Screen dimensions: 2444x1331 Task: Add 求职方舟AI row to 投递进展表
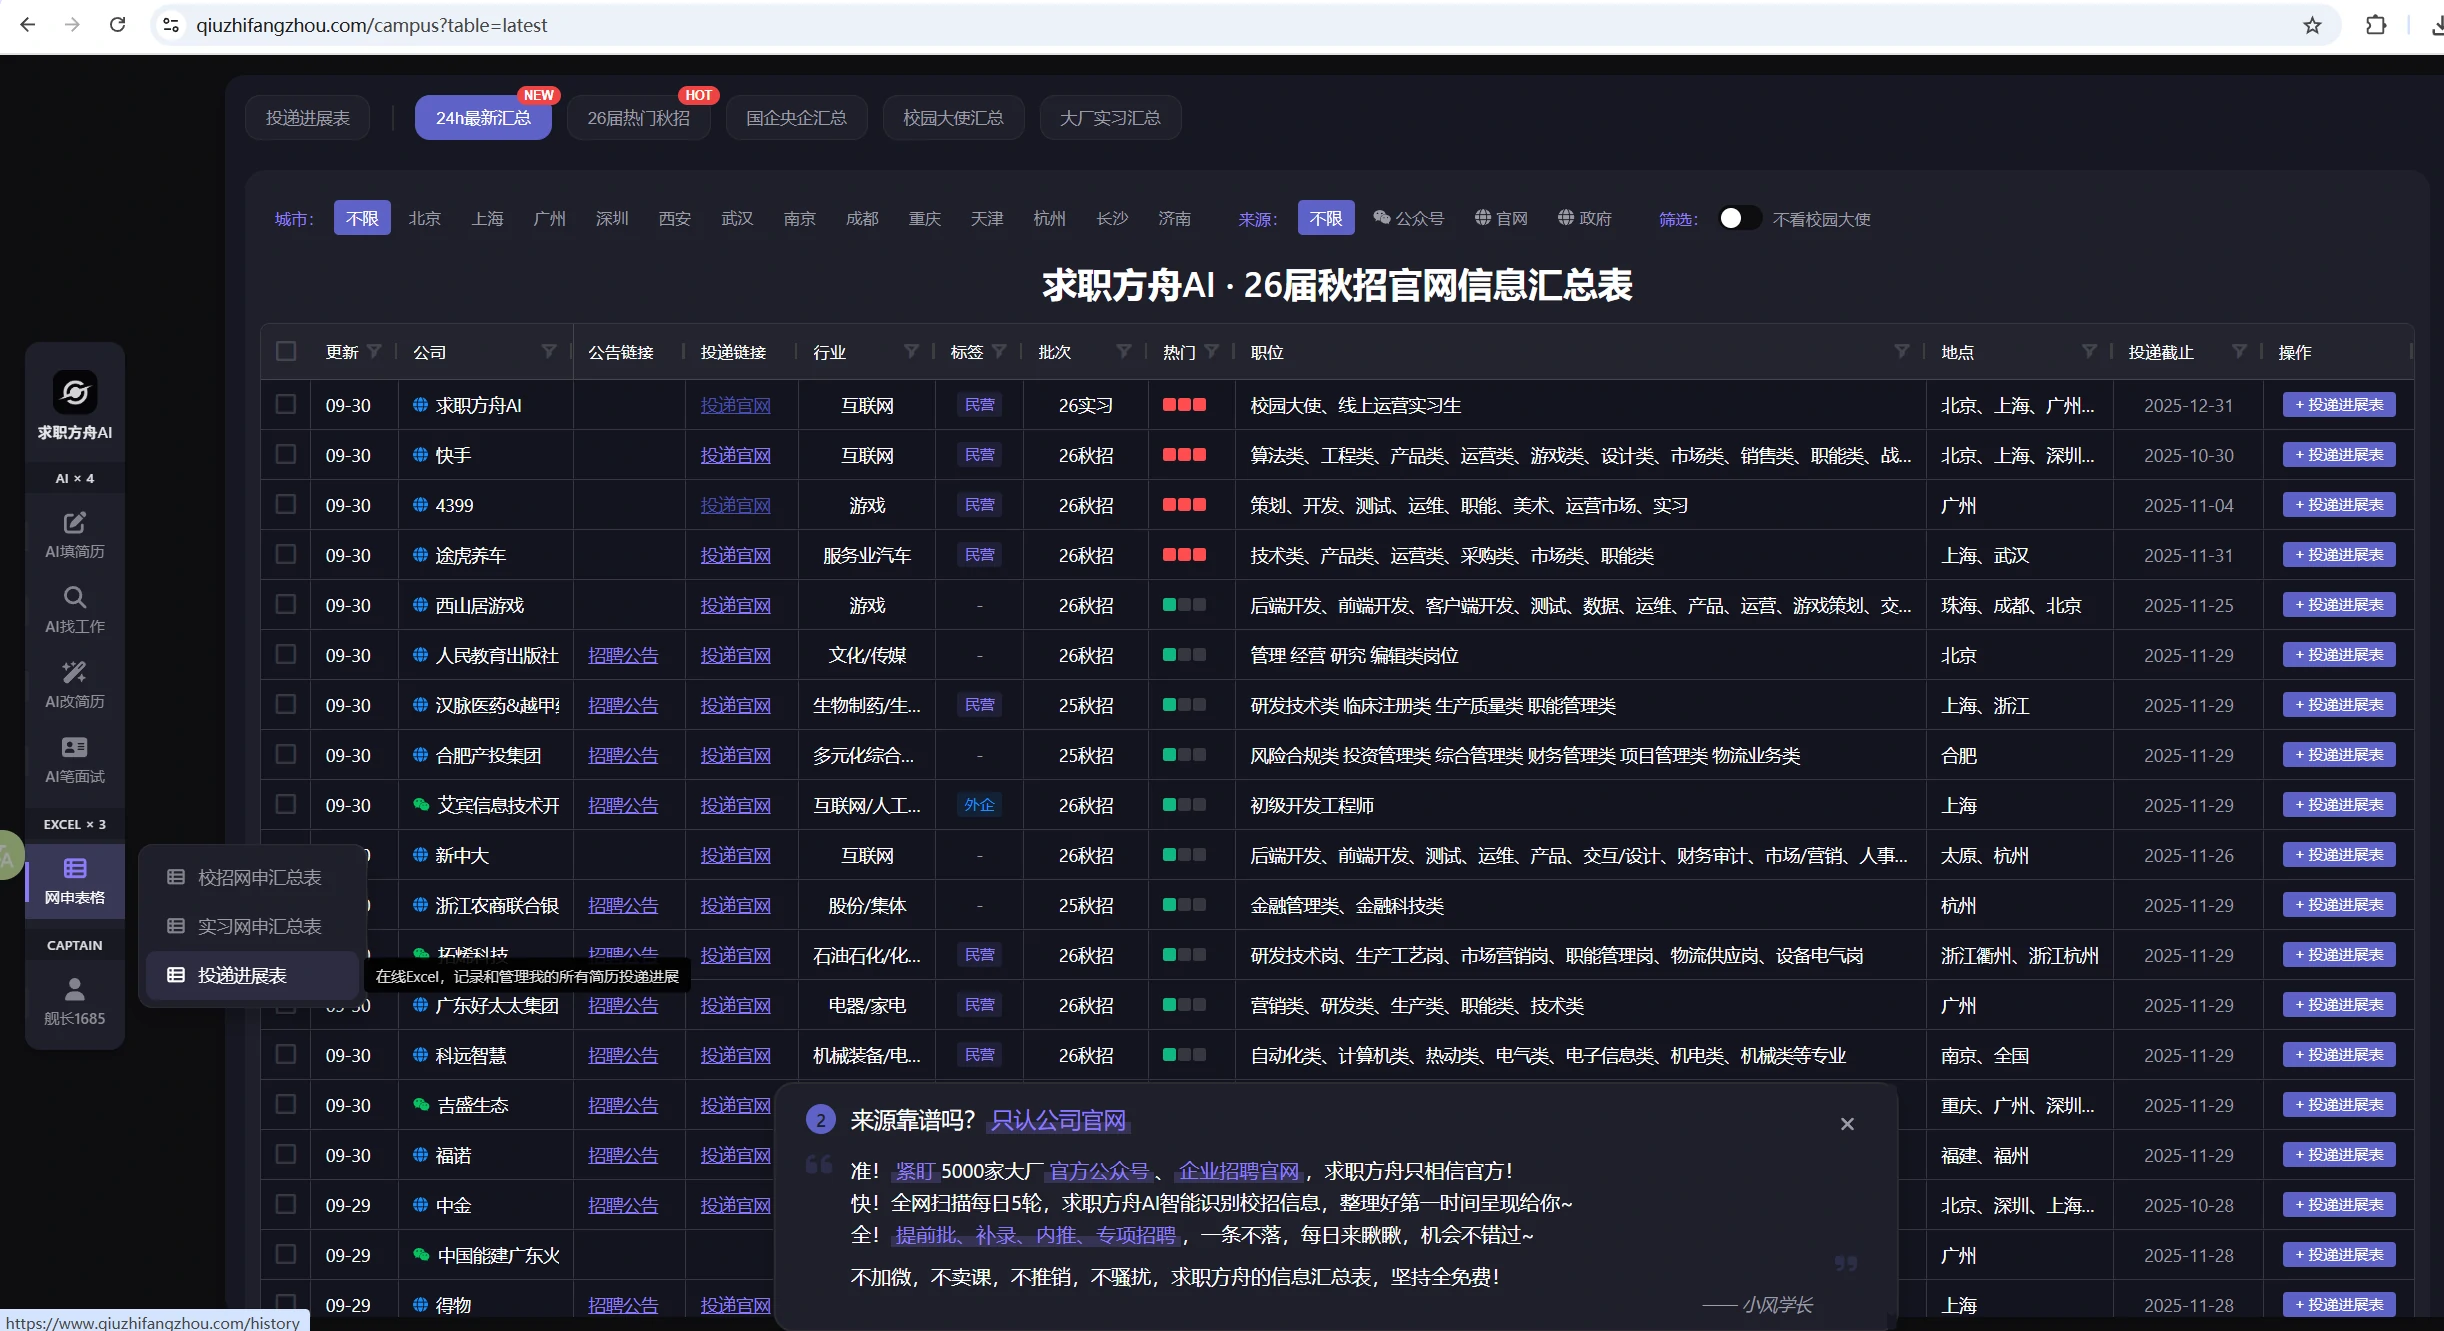[x=2339, y=405]
